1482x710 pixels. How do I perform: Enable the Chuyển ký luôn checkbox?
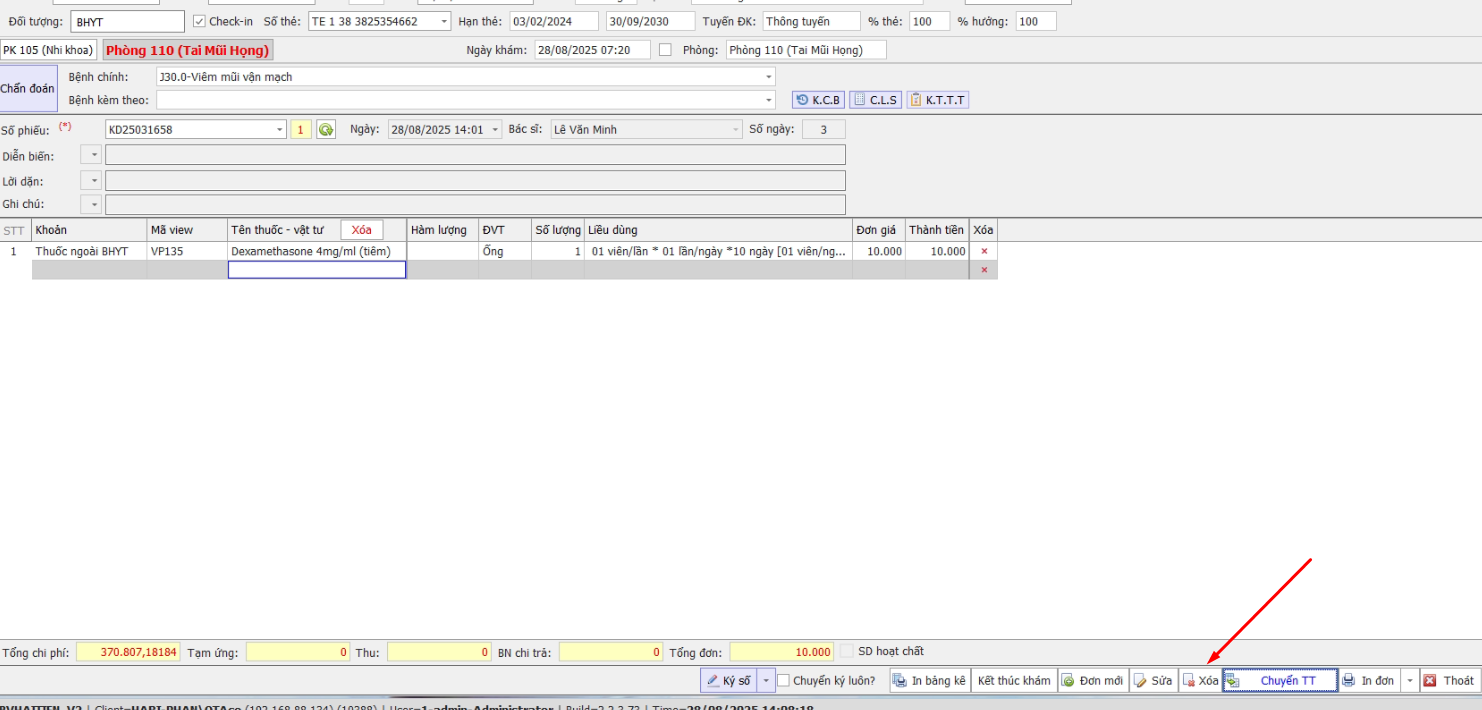click(784, 681)
